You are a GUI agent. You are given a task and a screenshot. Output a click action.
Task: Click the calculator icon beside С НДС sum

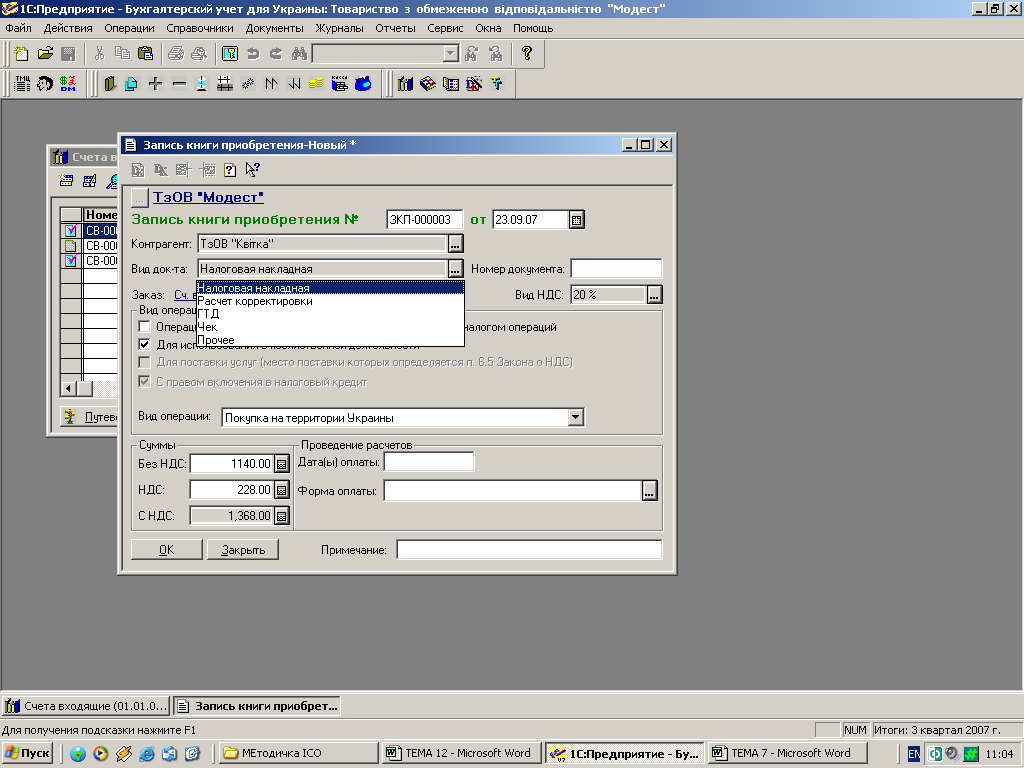pos(281,516)
